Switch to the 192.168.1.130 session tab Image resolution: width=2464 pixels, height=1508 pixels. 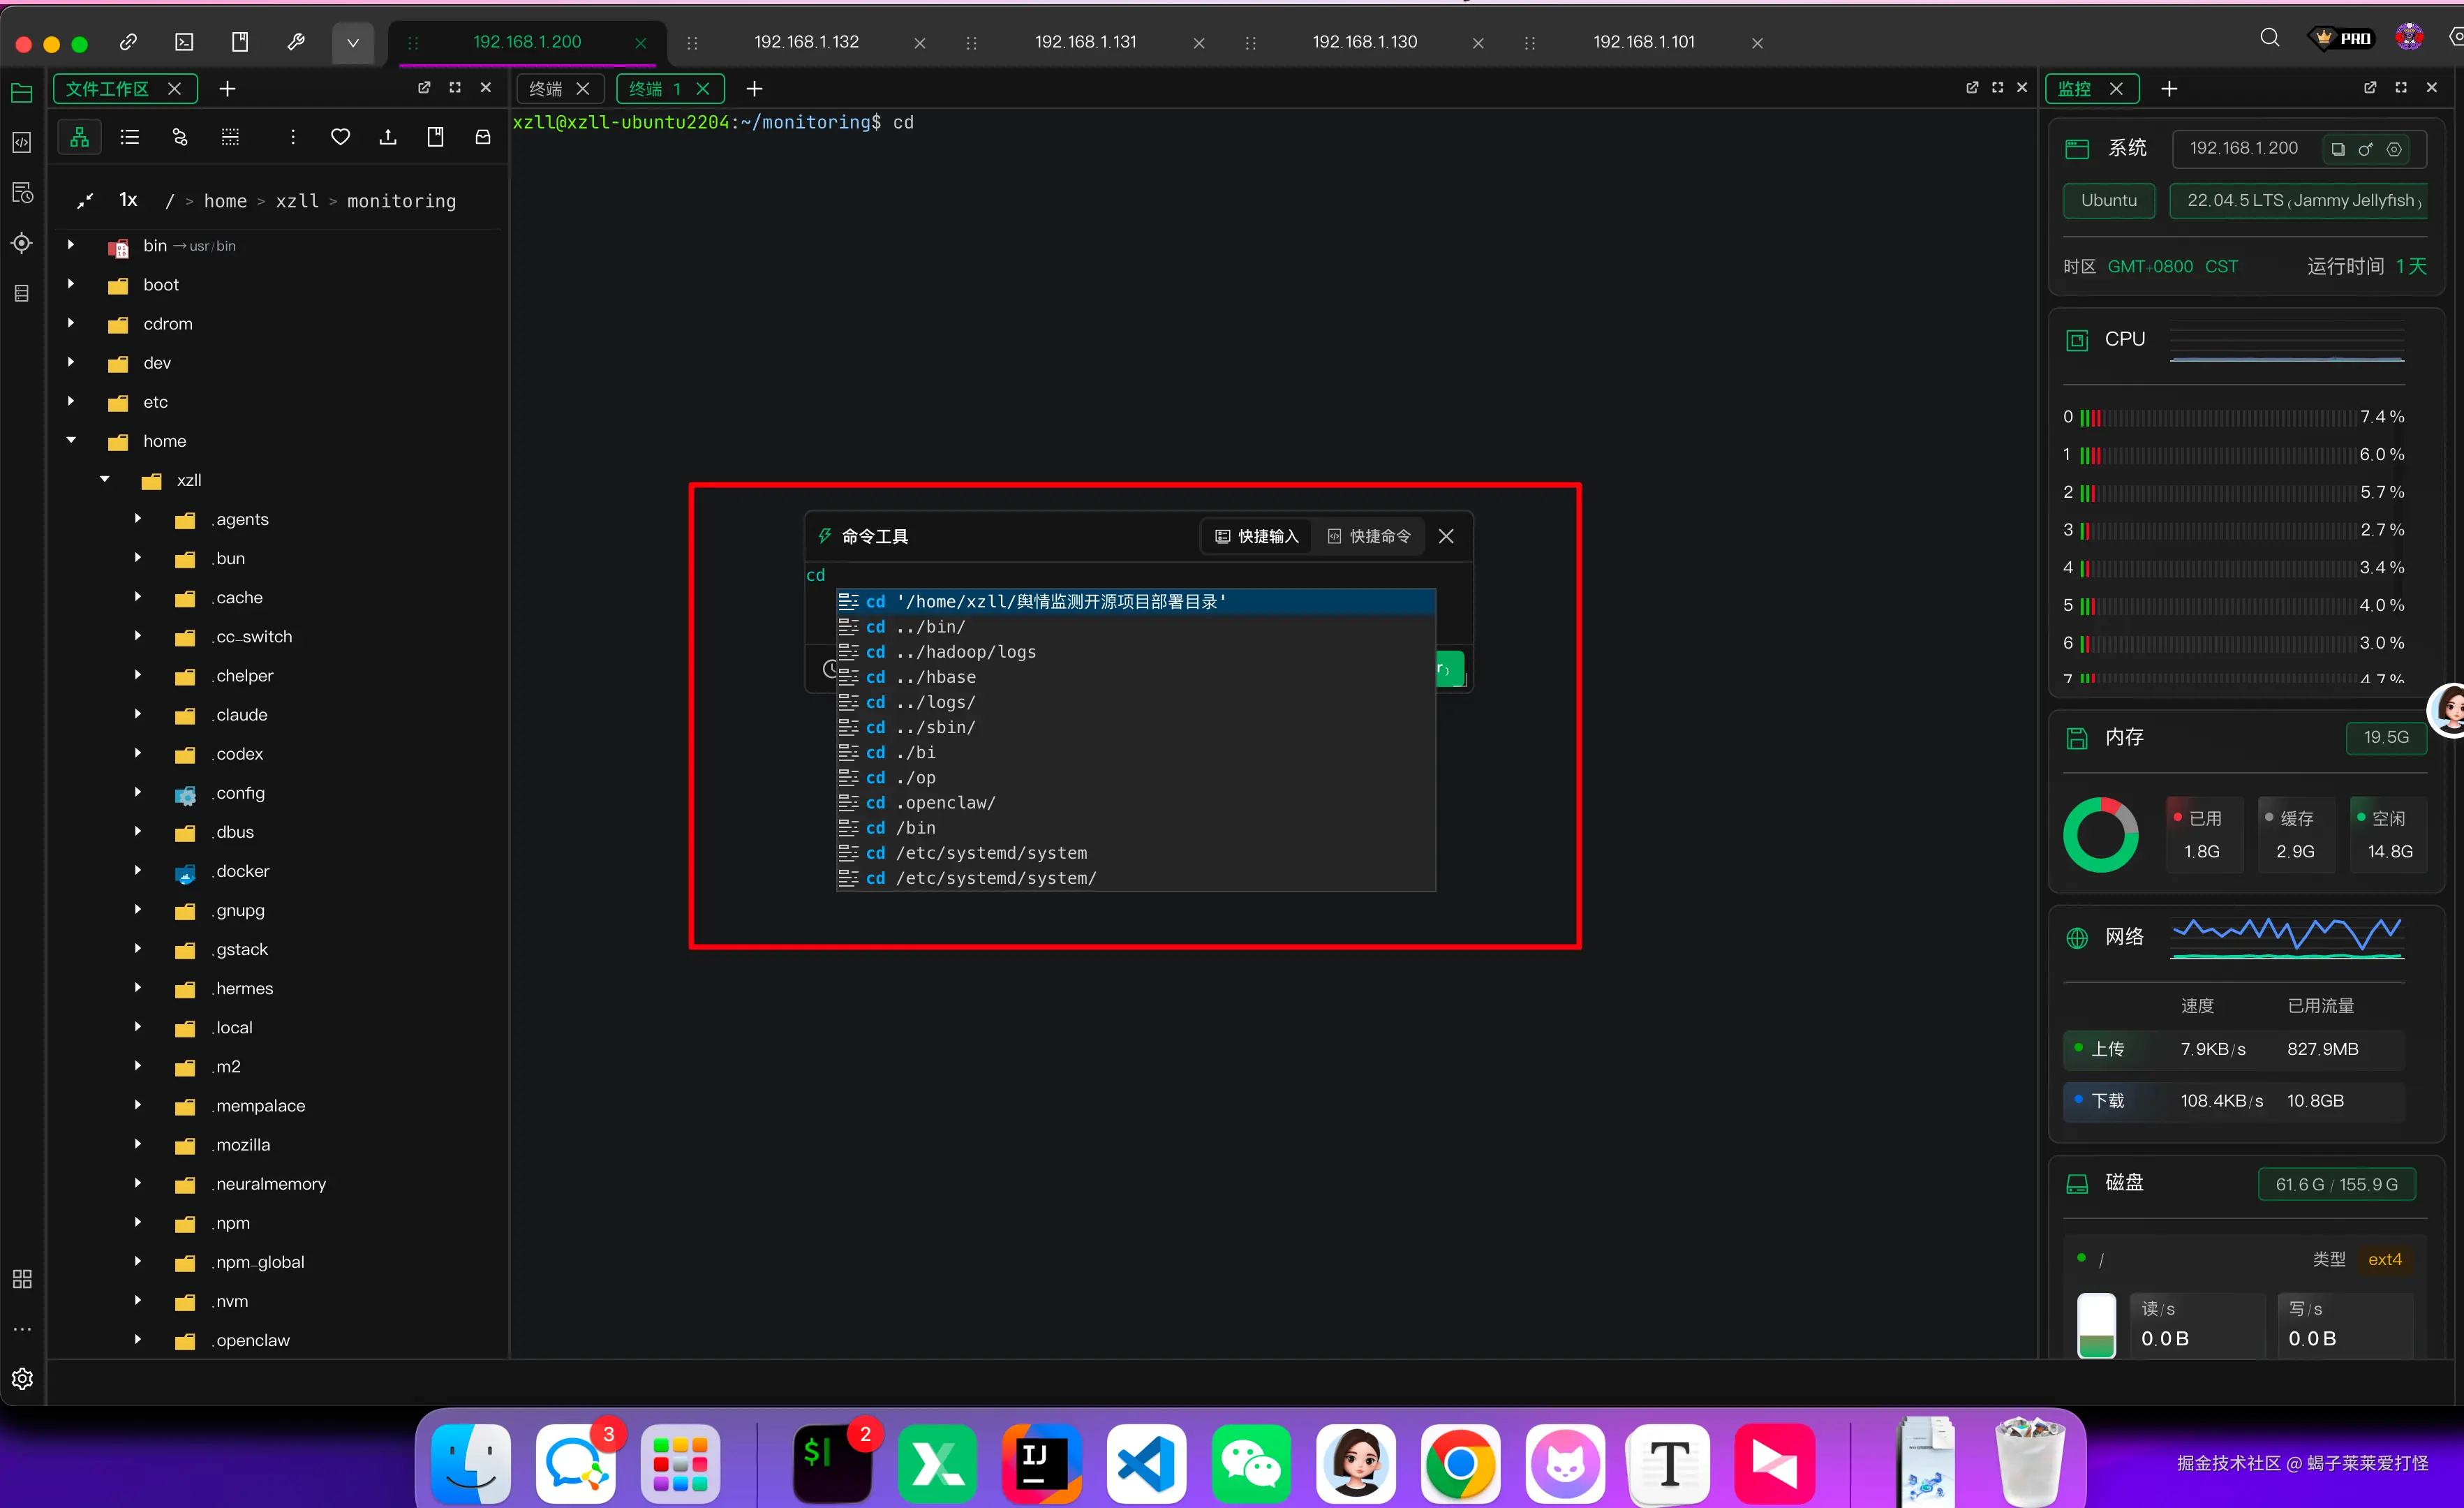click(x=1364, y=42)
